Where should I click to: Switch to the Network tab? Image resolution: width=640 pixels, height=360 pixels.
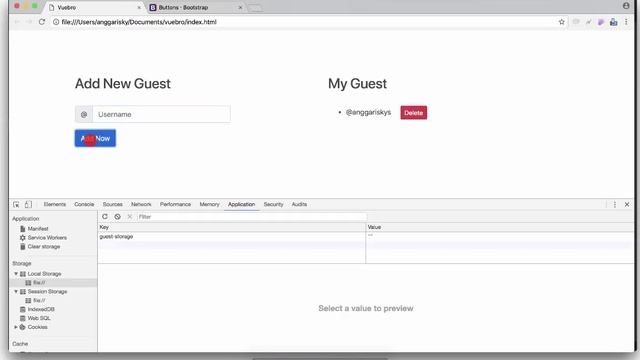(141, 204)
